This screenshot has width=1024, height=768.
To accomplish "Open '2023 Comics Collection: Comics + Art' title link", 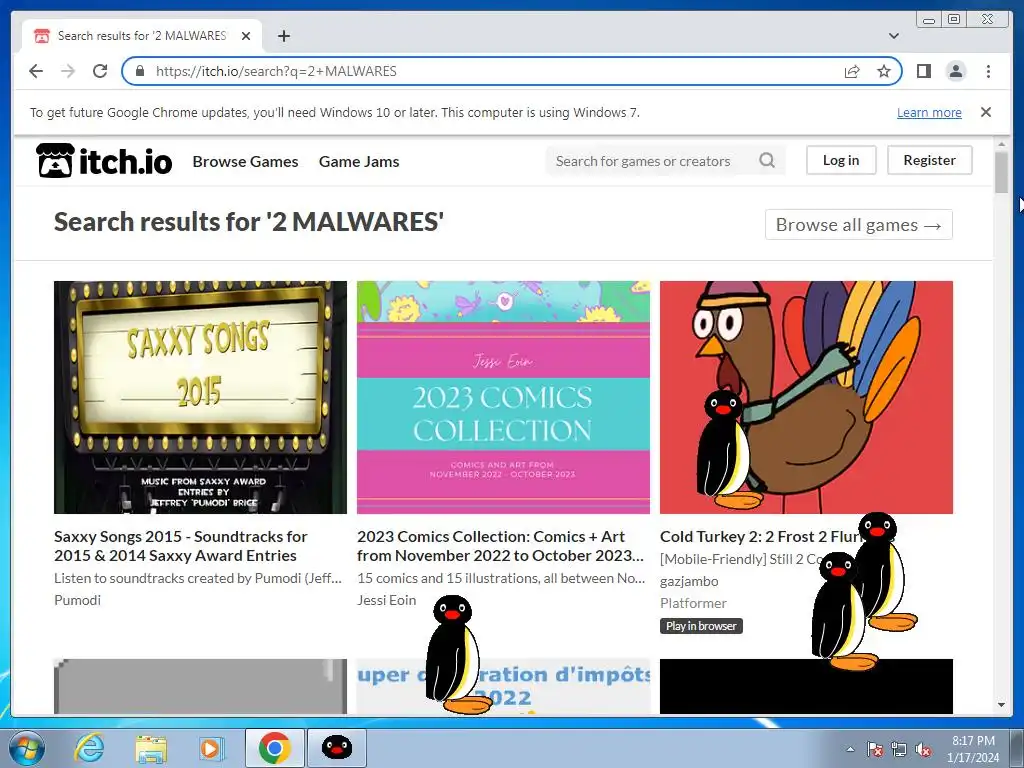I will (500, 546).
